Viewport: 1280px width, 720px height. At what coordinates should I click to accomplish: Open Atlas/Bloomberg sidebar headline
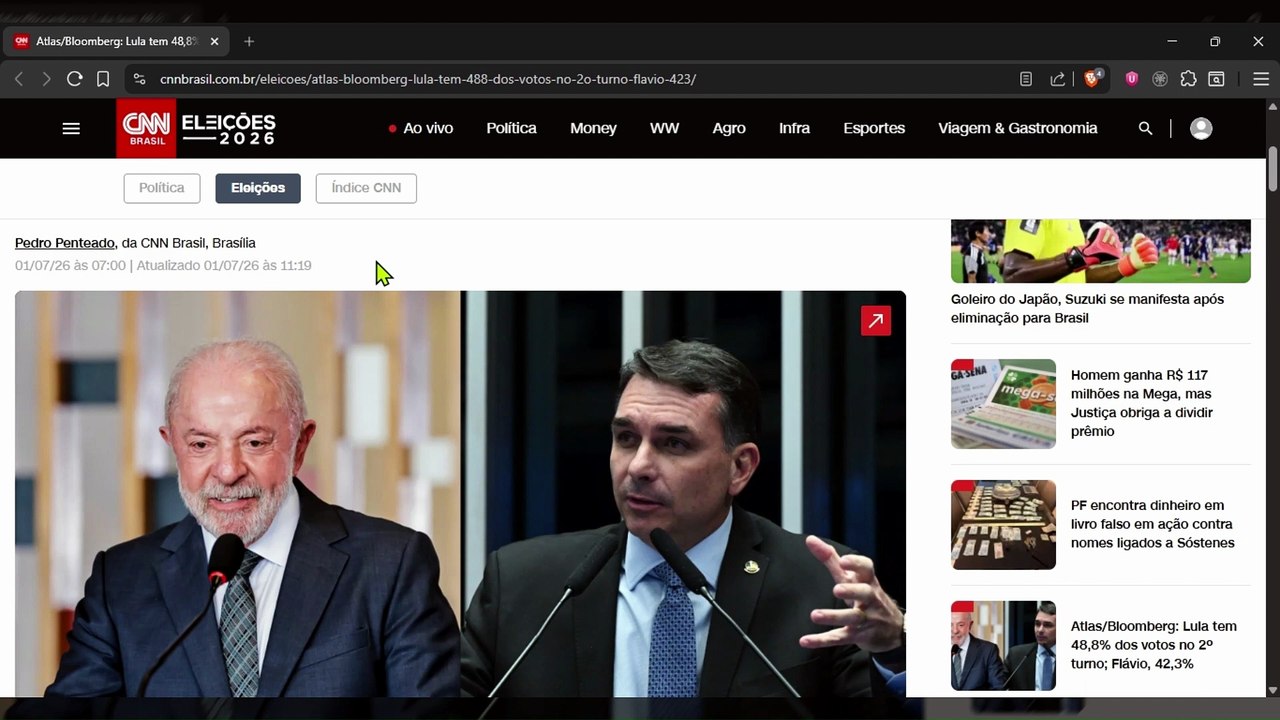tap(1153, 645)
